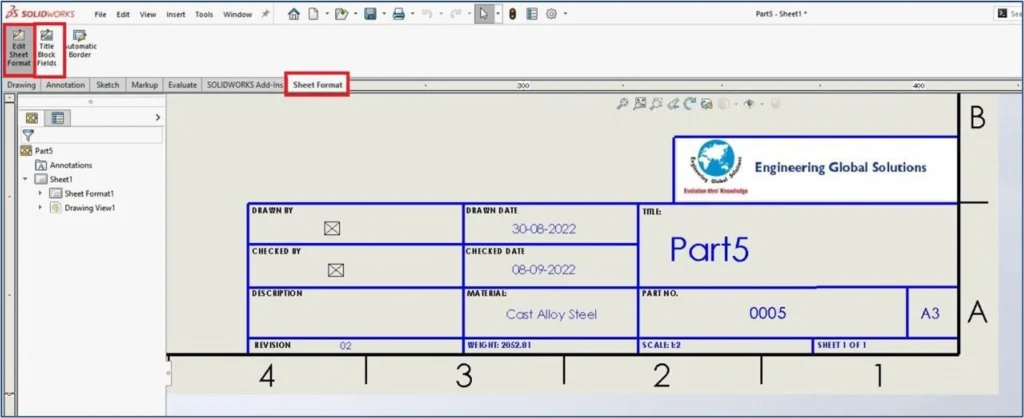Select Annotations folder in the tree

[64, 165]
